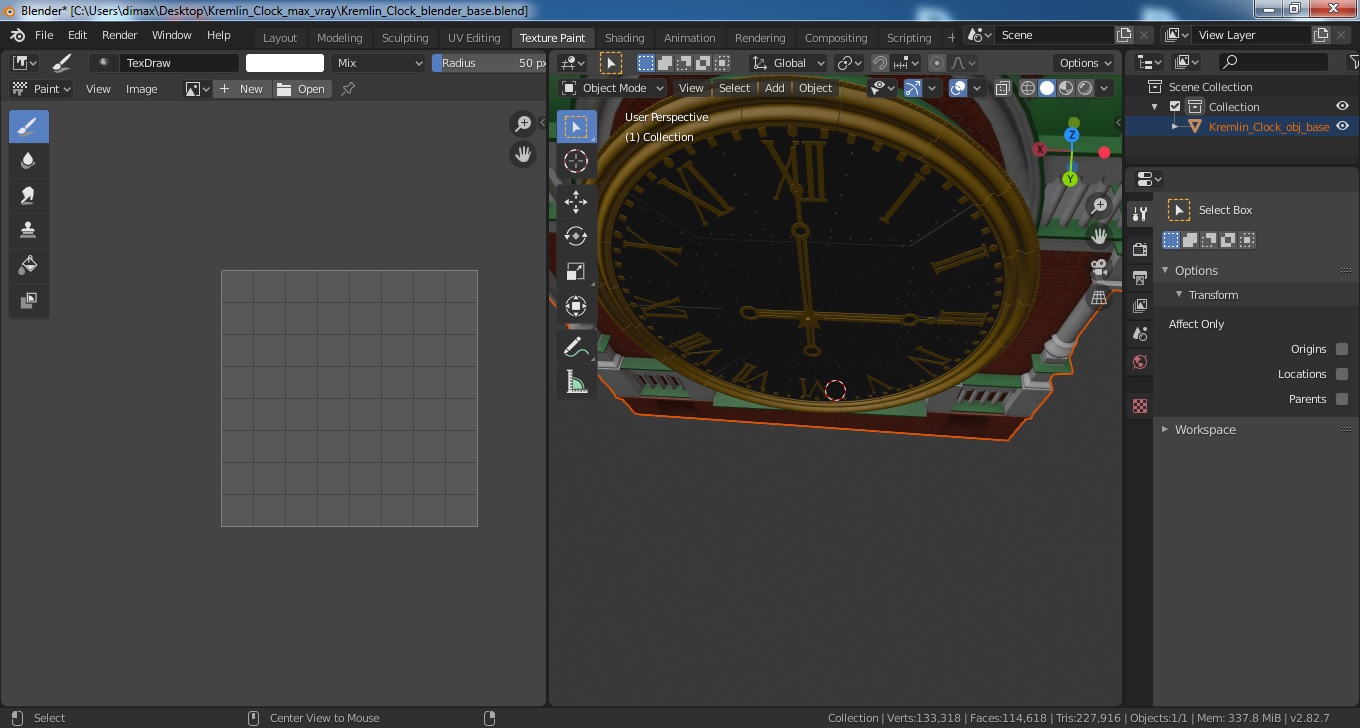Hide Collection using its eye icon

tap(1343, 107)
